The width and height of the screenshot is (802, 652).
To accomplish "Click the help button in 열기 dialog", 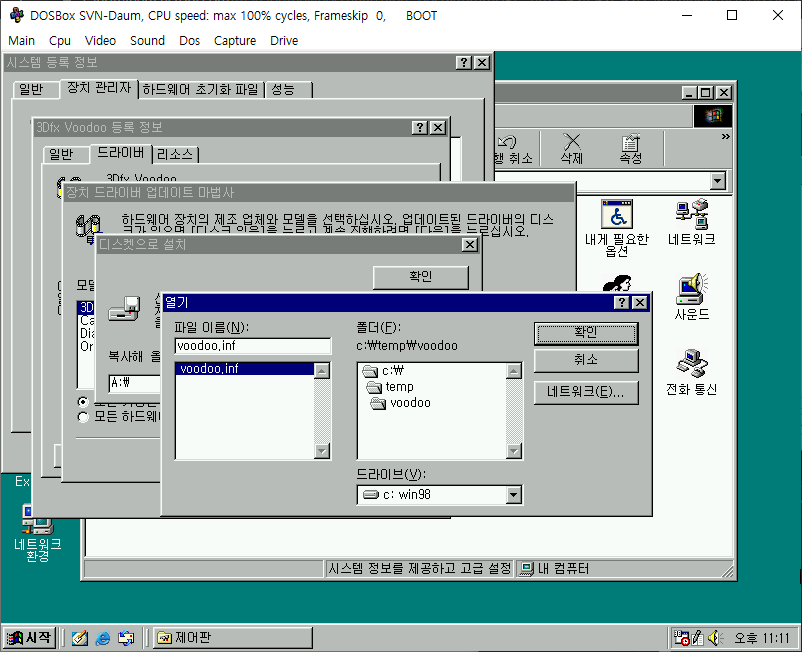I will coord(621,303).
